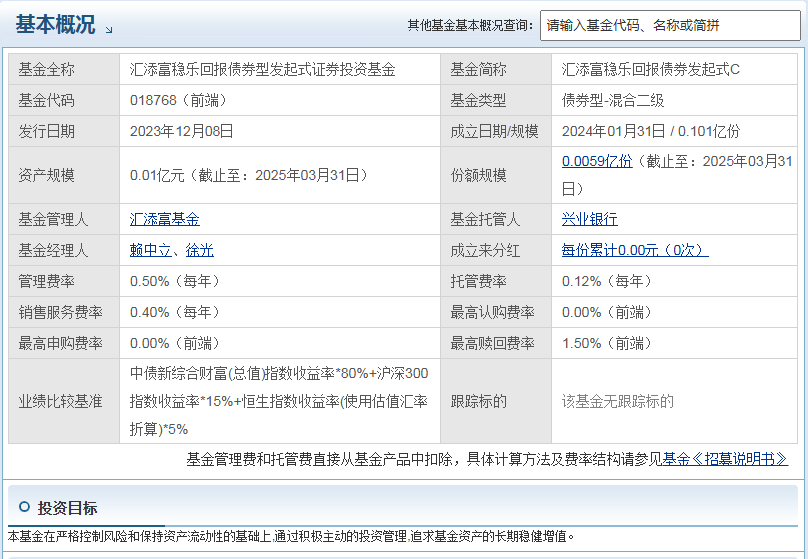This screenshot has height=559, width=808.
Task: Click the 基金简称 row label
Action: [478, 69]
